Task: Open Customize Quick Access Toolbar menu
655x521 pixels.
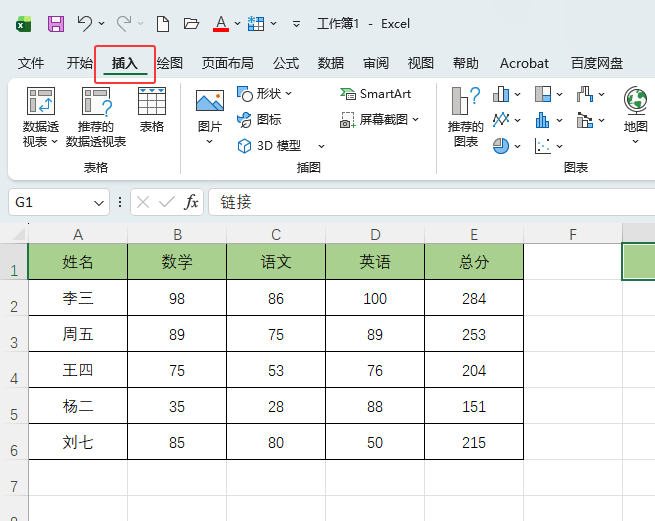Action: tap(296, 24)
